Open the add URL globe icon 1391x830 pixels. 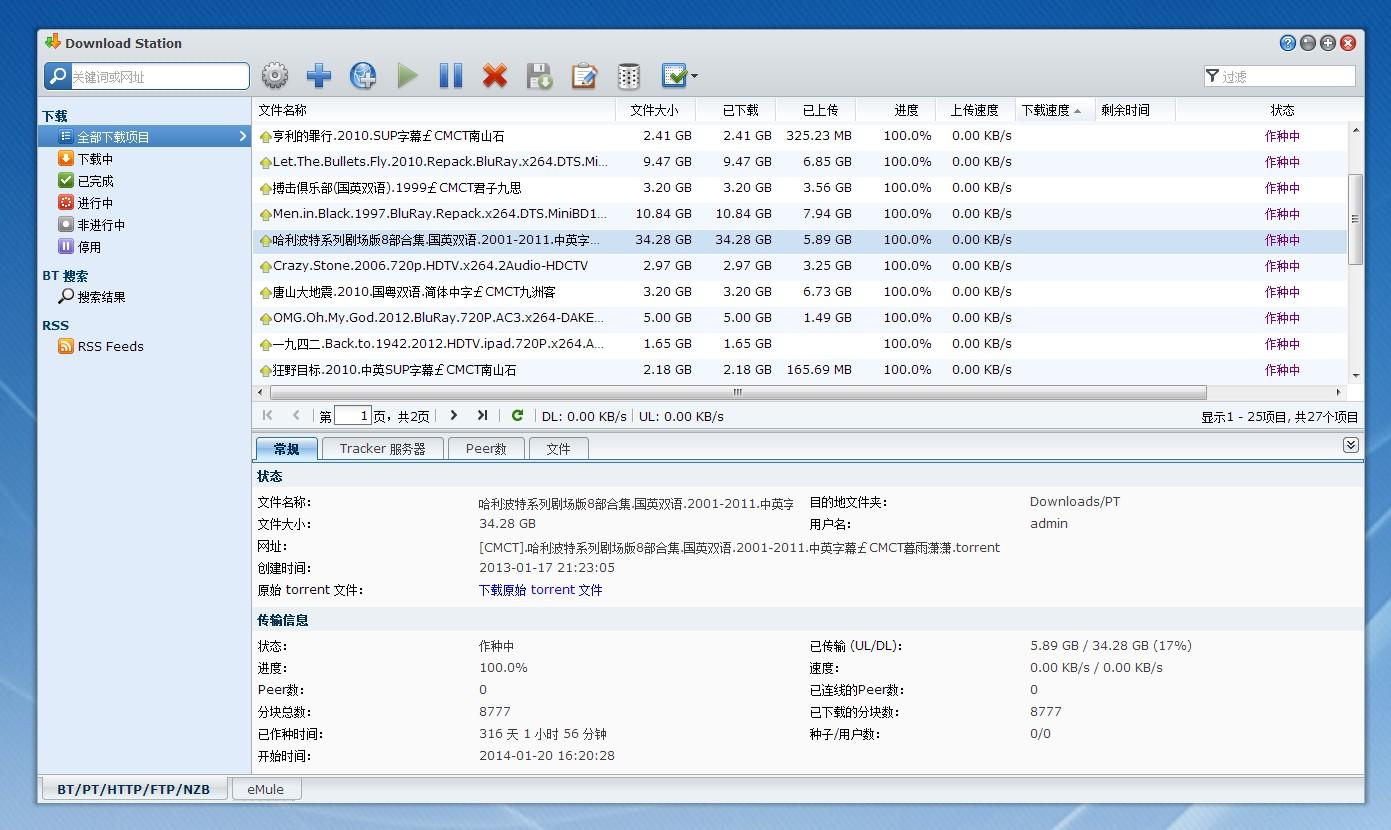coord(364,75)
